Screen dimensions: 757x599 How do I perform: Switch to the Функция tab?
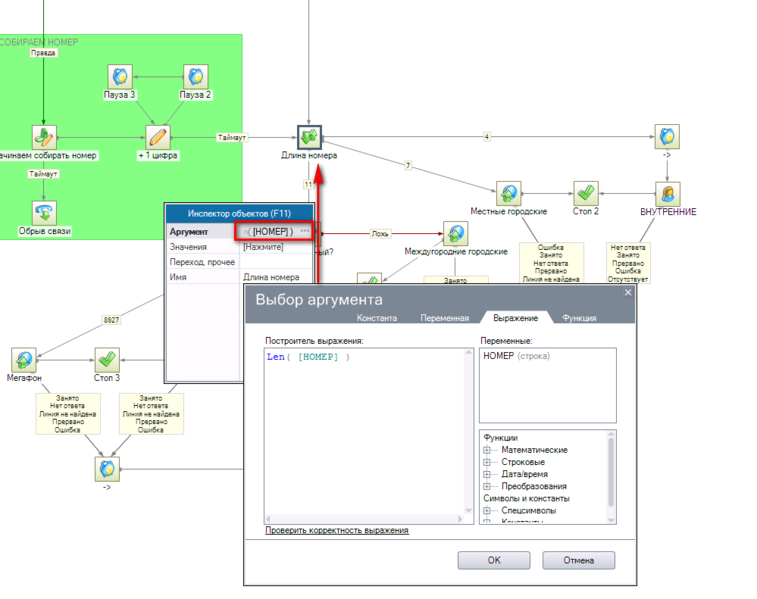pyautogui.click(x=579, y=318)
